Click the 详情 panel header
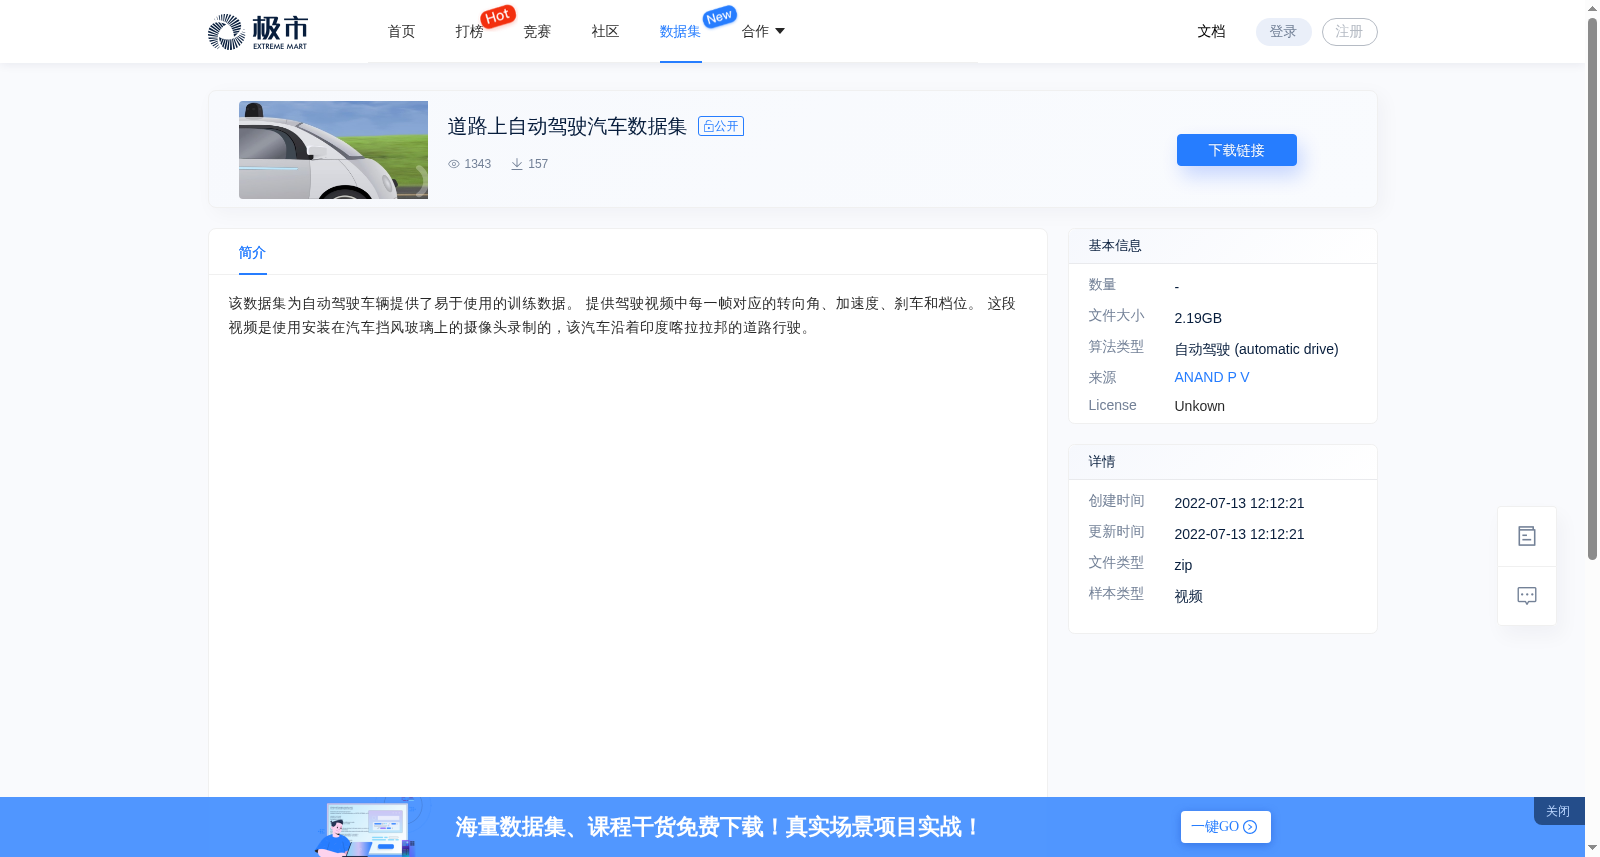Viewport: 1600px width, 857px height. click(x=1223, y=462)
